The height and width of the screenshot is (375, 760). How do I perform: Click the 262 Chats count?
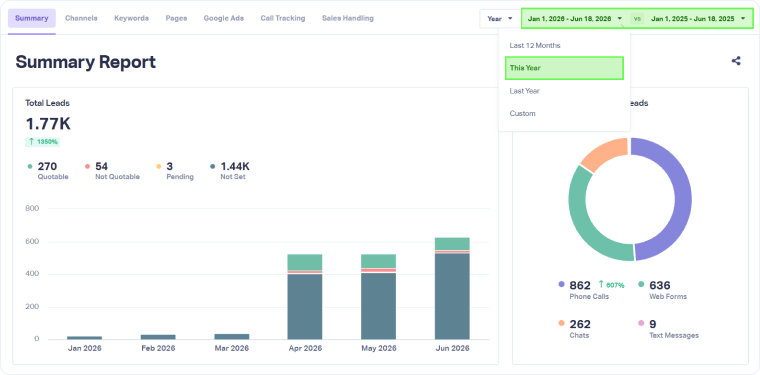pos(580,324)
